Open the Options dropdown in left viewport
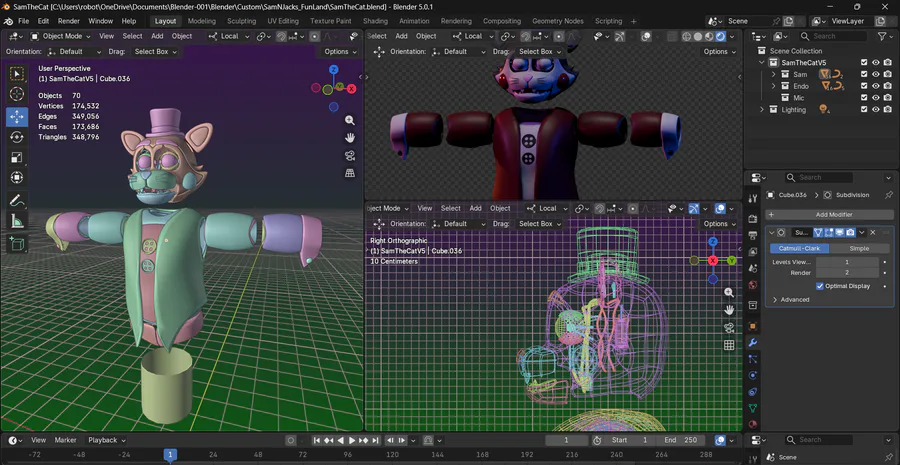The image size is (900, 465). (x=340, y=52)
